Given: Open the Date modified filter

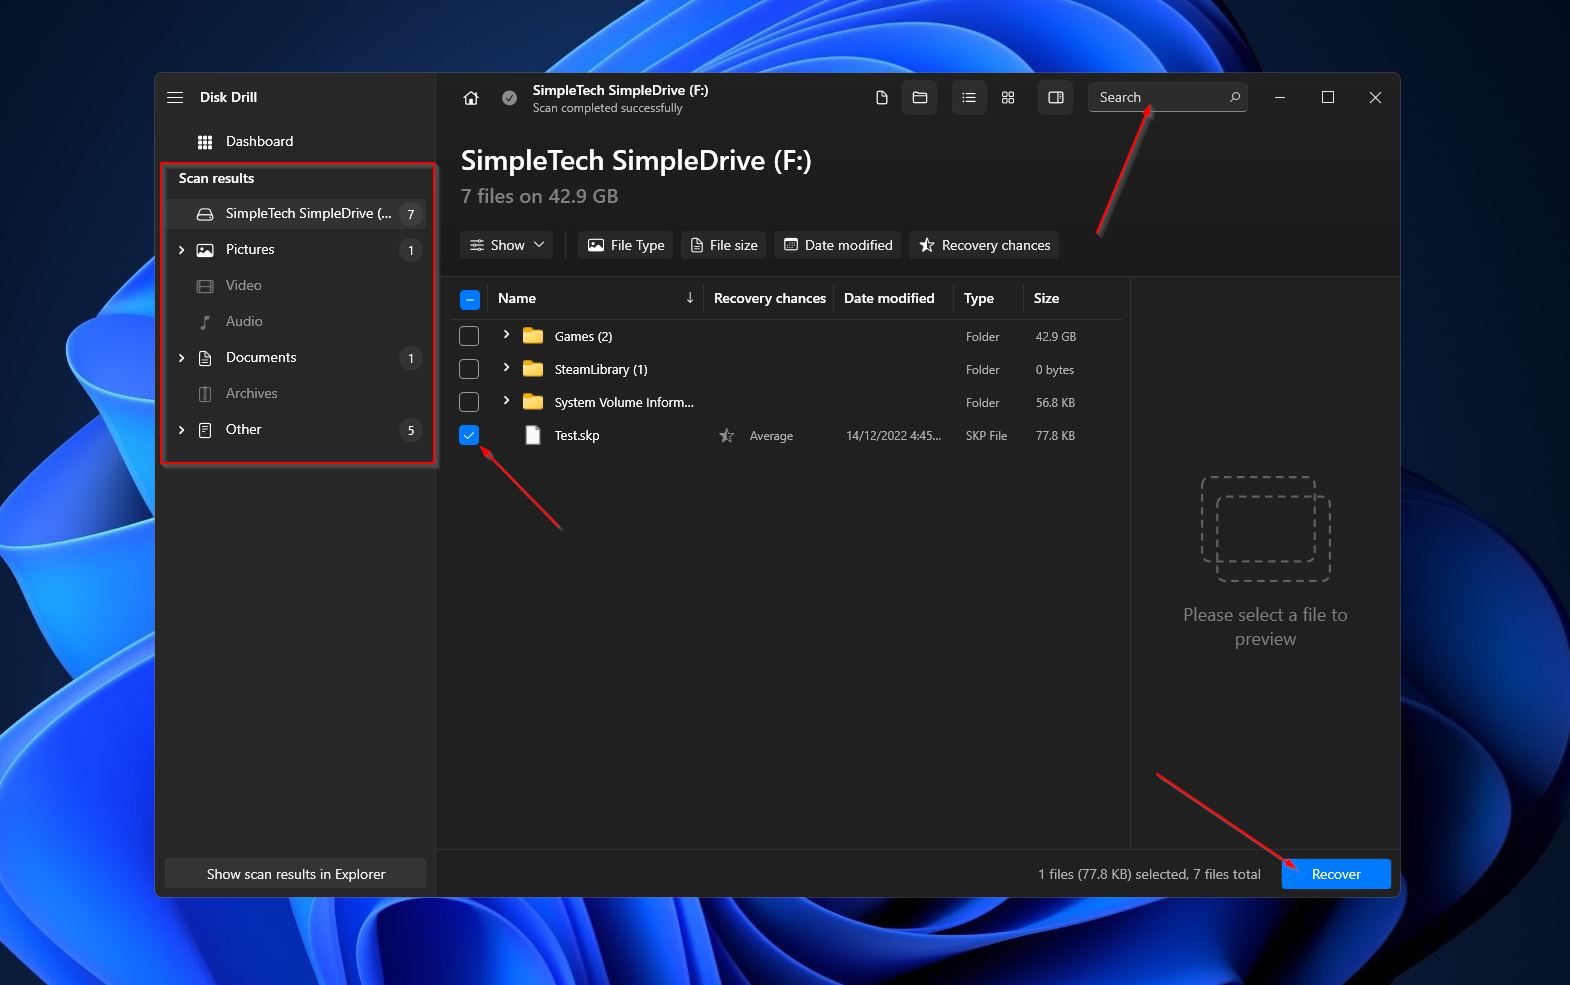Looking at the screenshot, I should click(838, 245).
